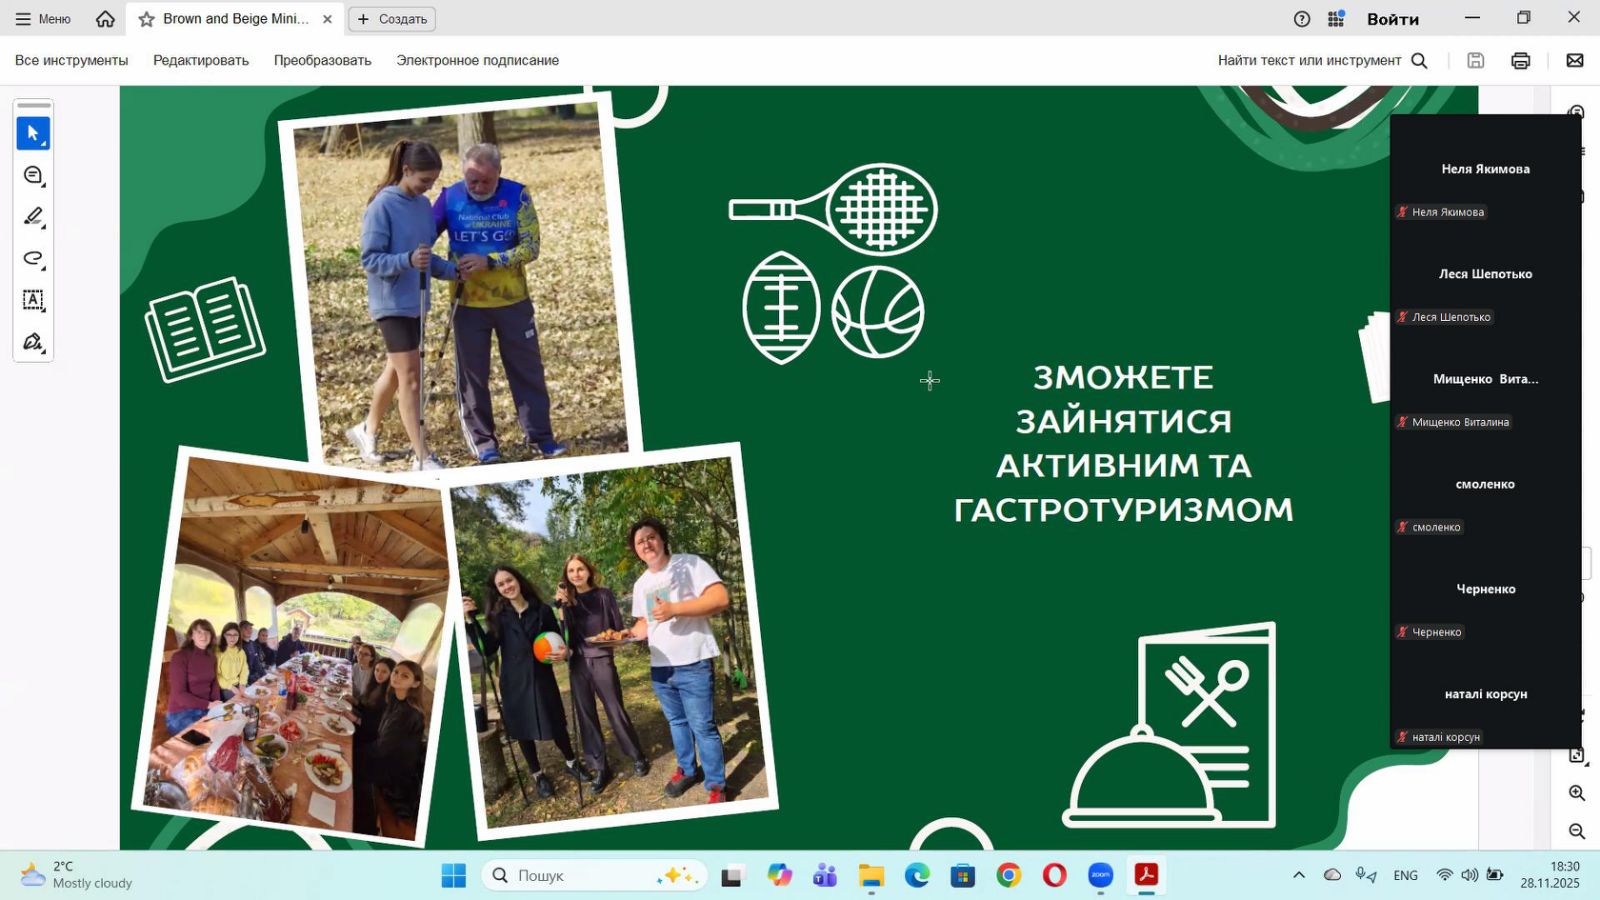The image size is (1600, 900).
Task: Open Zoom from the taskbar
Action: (1100, 875)
